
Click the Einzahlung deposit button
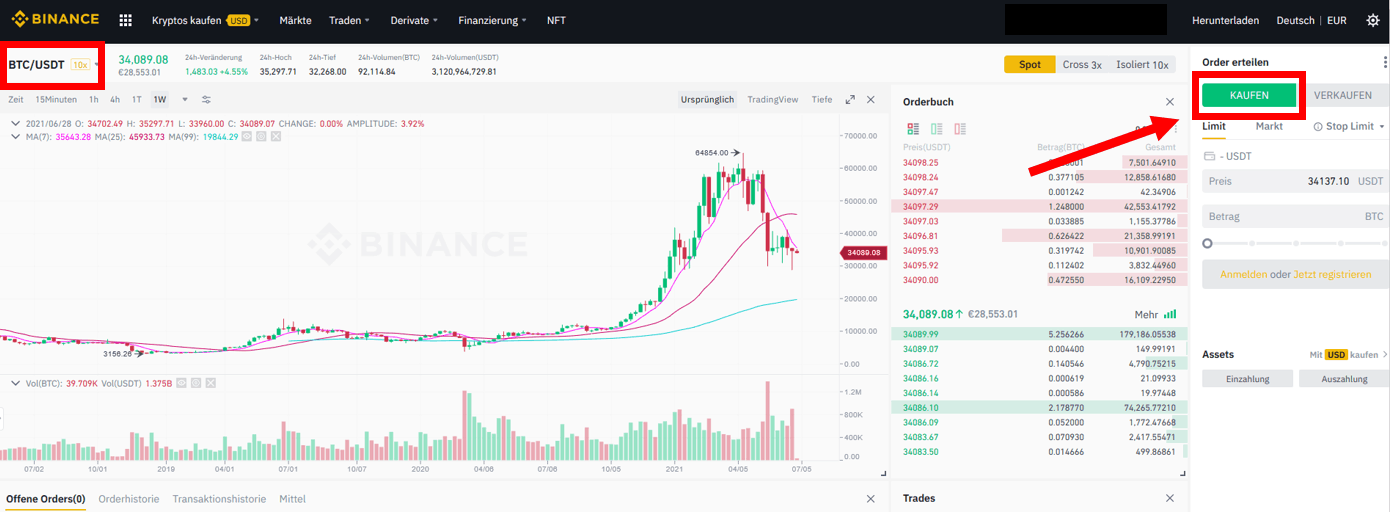[x=1247, y=379]
